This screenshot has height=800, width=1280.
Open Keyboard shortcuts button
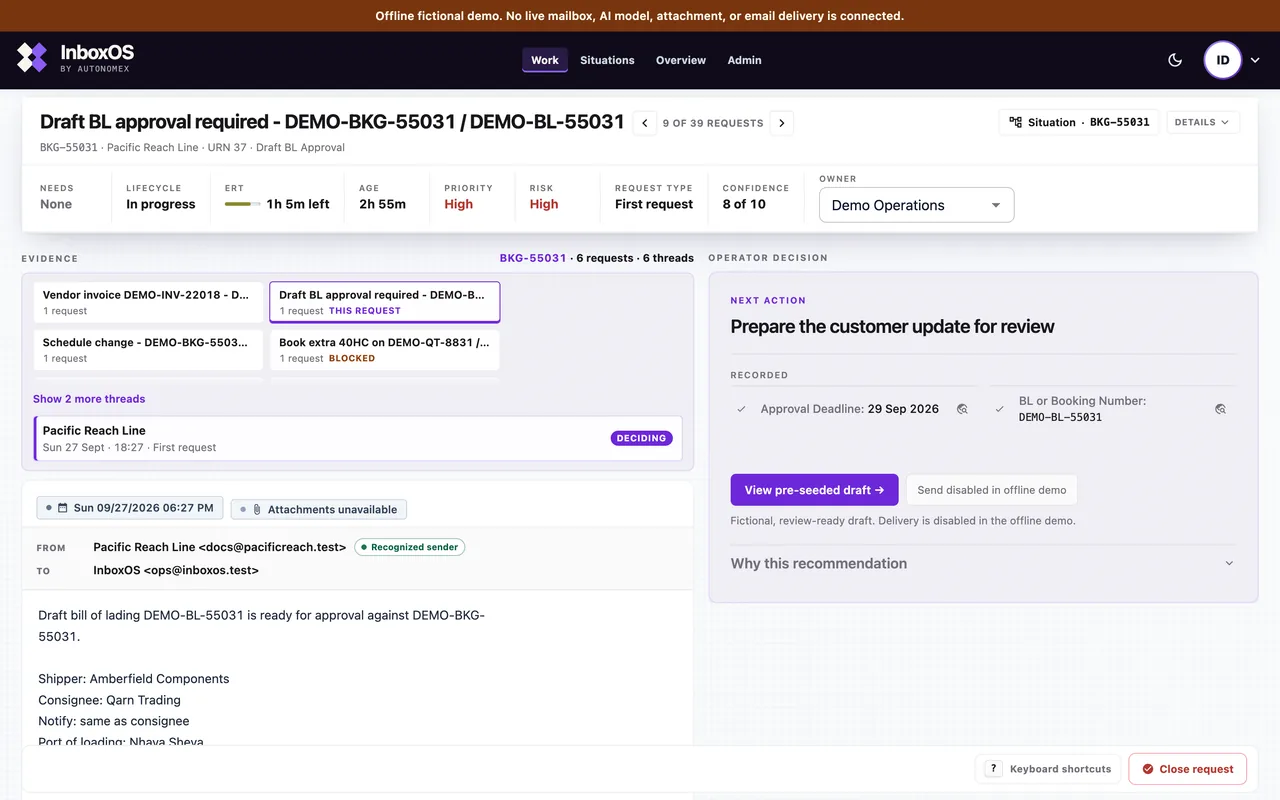pyautogui.click(x=1048, y=769)
